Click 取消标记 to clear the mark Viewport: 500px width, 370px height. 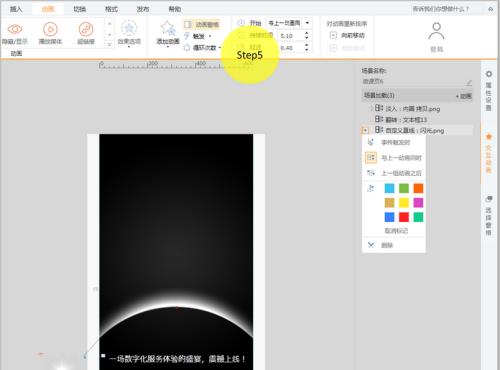[x=396, y=231]
